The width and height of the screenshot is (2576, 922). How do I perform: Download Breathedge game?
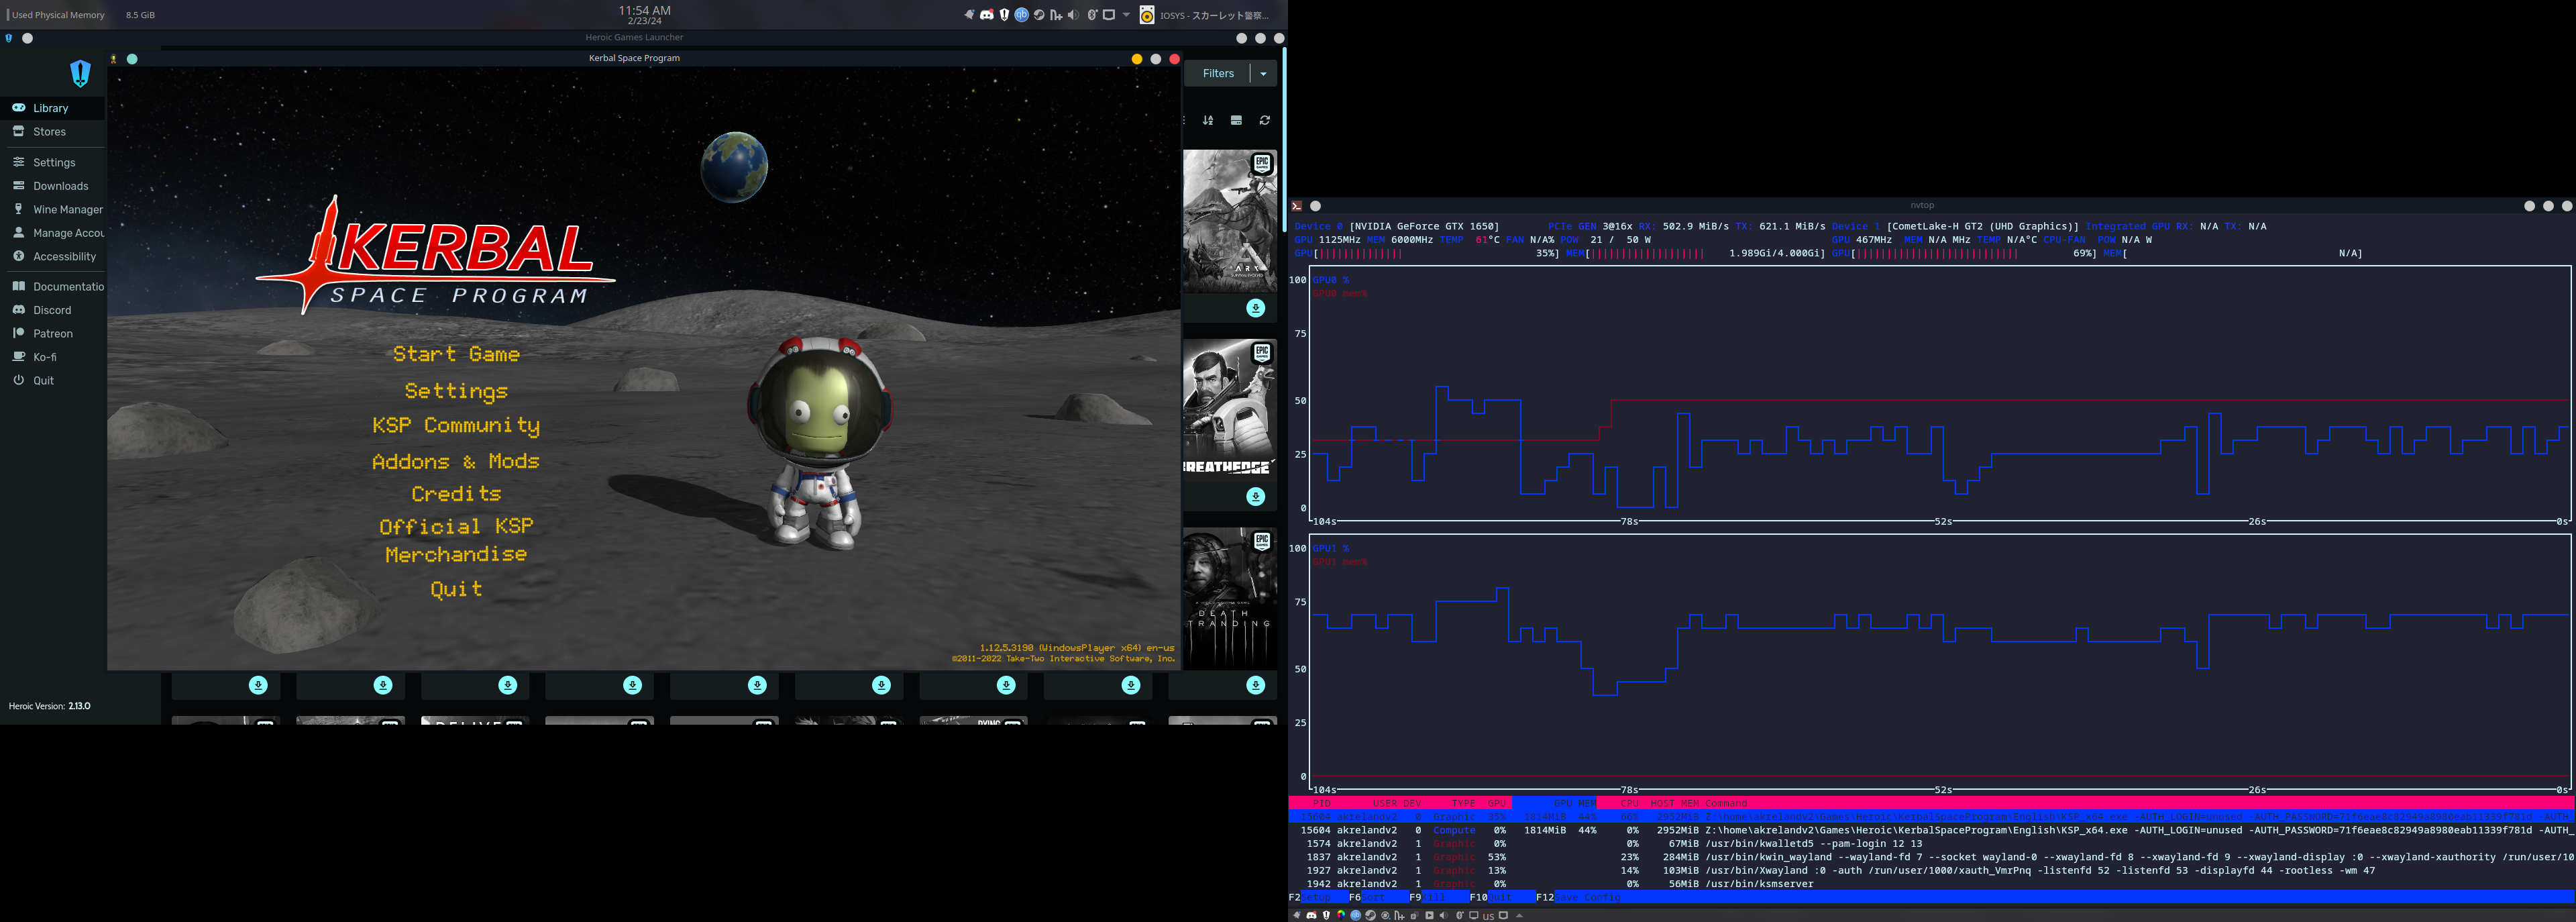tap(1256, 497)
